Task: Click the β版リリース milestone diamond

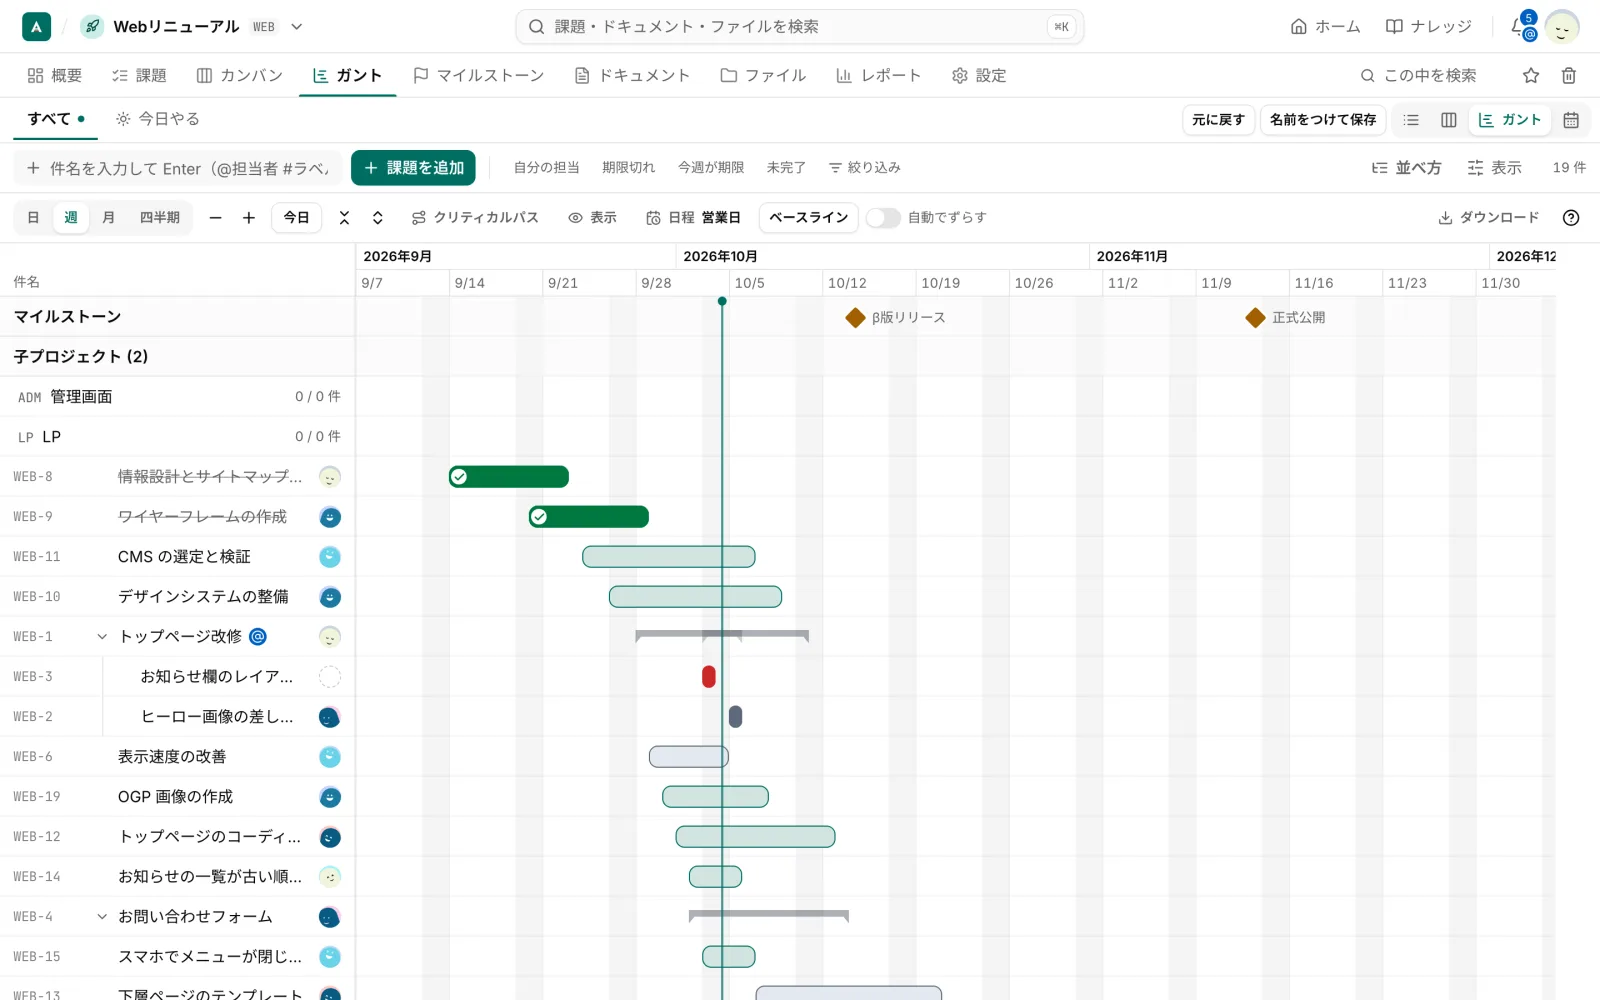Action: 855,318
